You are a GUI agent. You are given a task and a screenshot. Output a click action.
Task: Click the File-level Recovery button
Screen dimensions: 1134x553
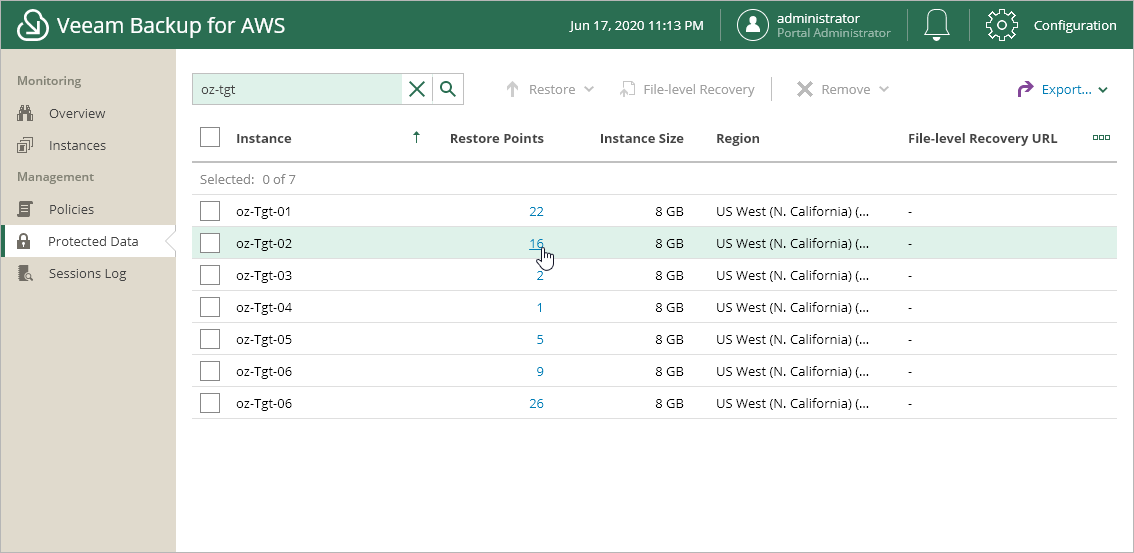tap(687, 90)
